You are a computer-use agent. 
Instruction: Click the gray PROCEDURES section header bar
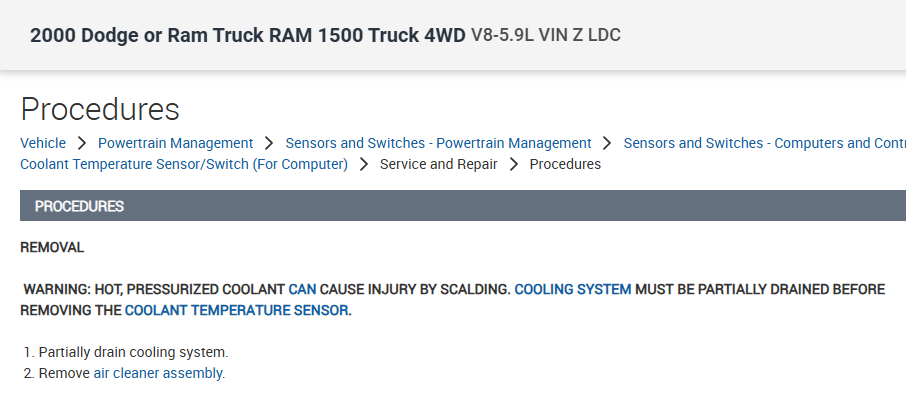pyautogui.click(x=462, y=206)
